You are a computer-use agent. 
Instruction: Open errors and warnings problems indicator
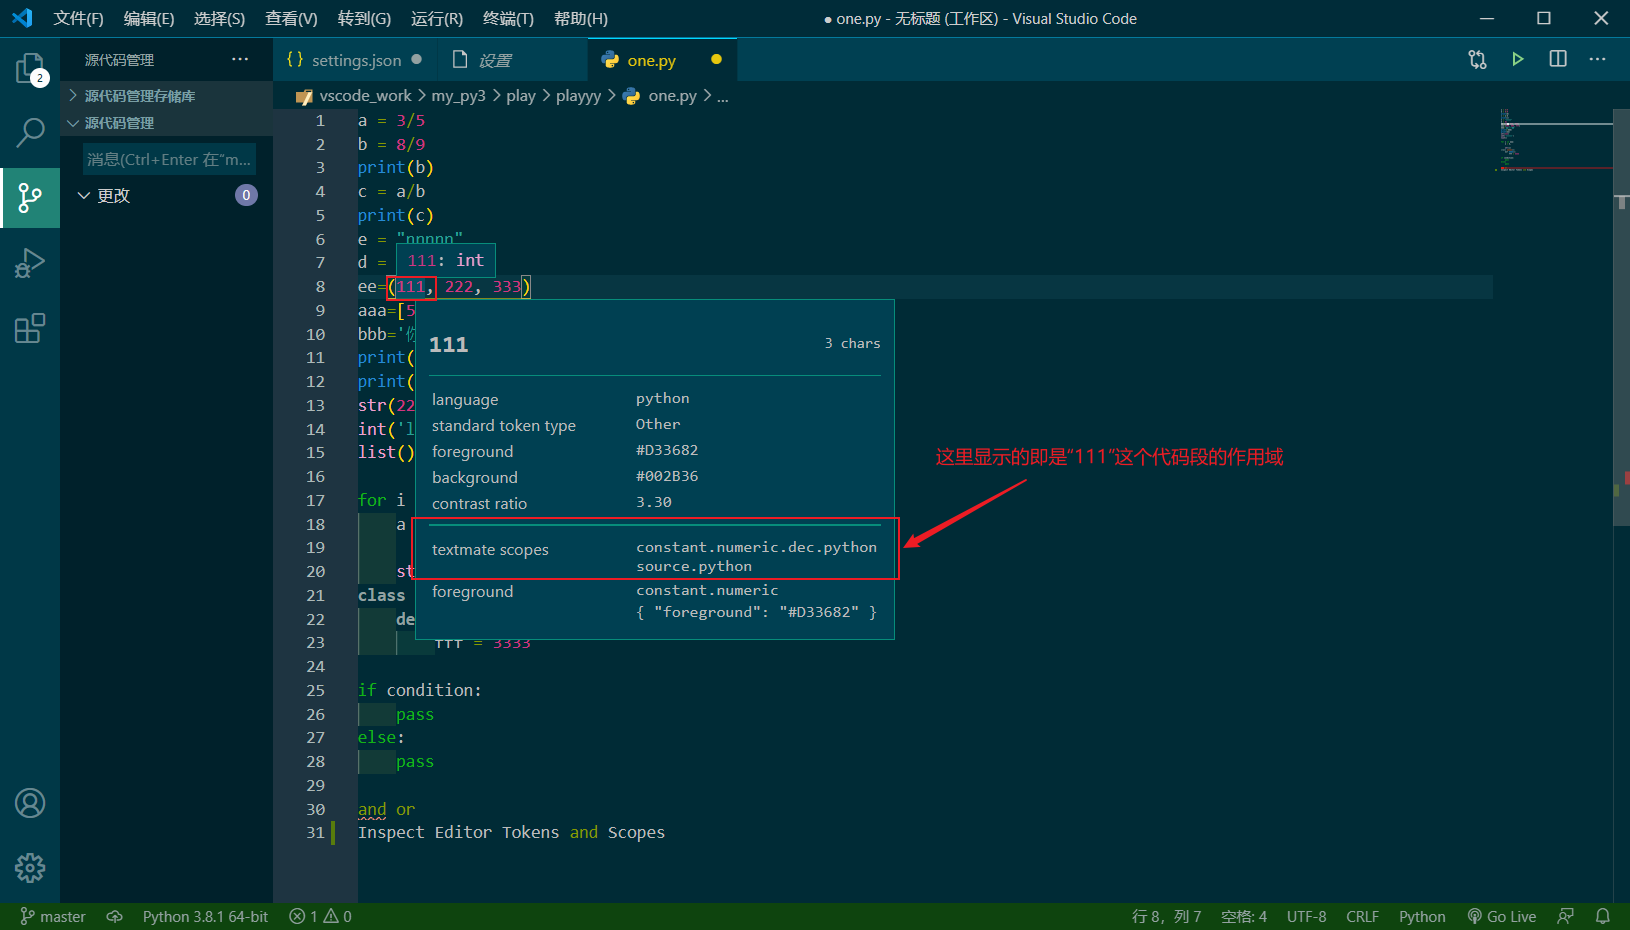pyautogui.click(x=320, y=916)
